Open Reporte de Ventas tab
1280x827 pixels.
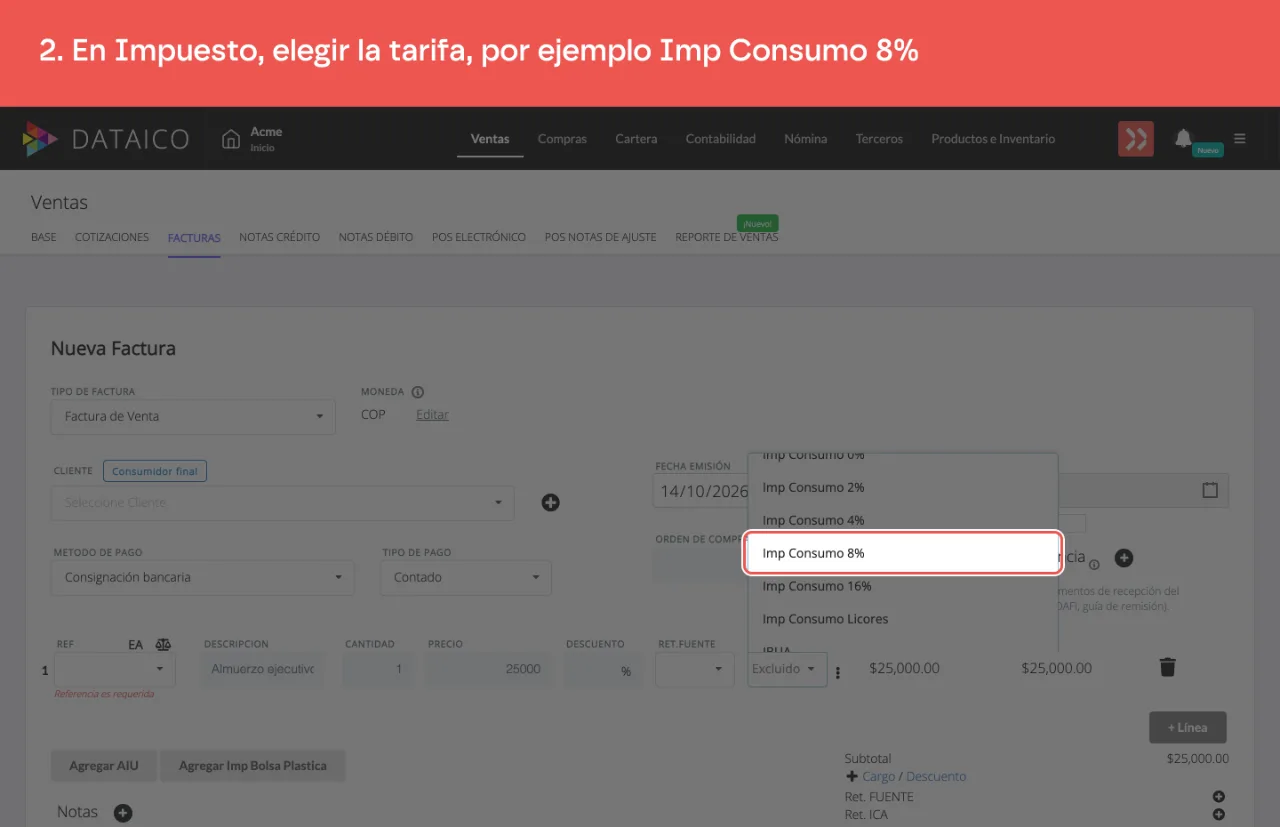click(x=726, y=237)
